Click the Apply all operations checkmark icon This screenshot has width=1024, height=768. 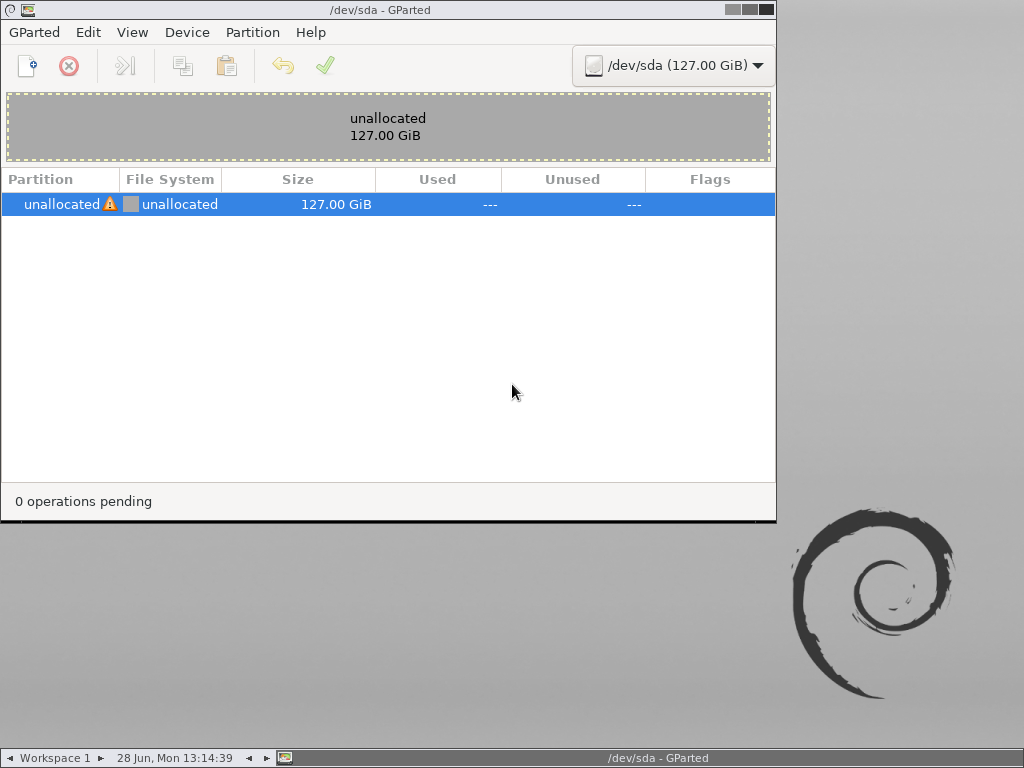coord(325,66)
